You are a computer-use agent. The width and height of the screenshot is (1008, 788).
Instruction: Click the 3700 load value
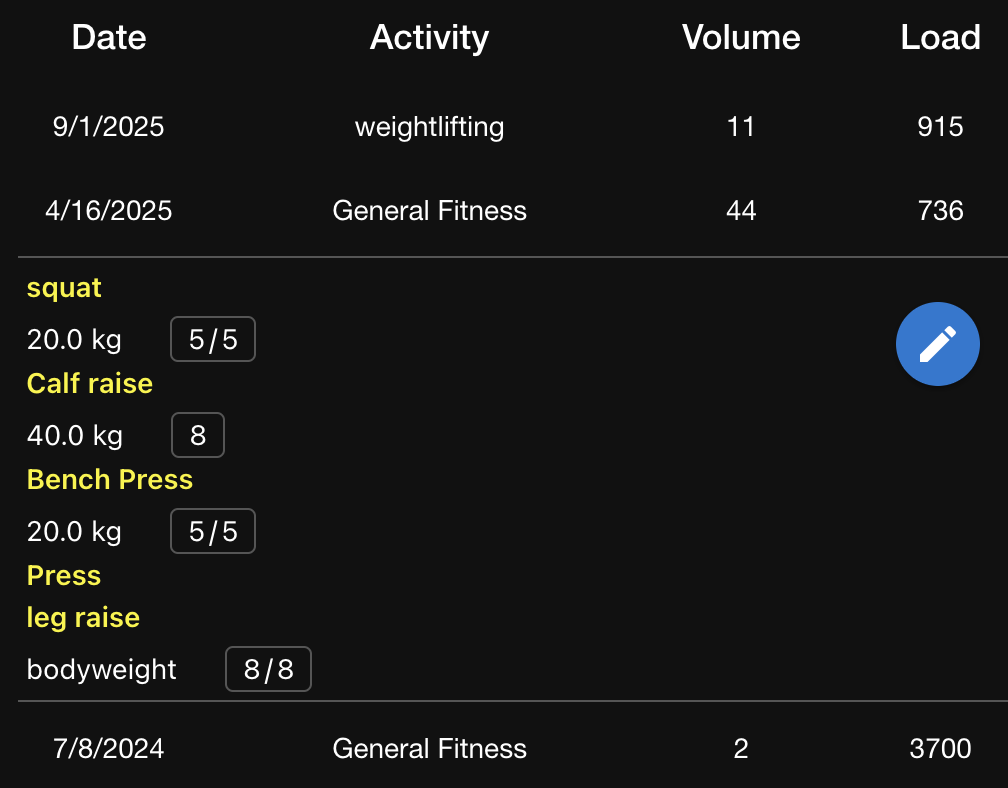point(940,749)
